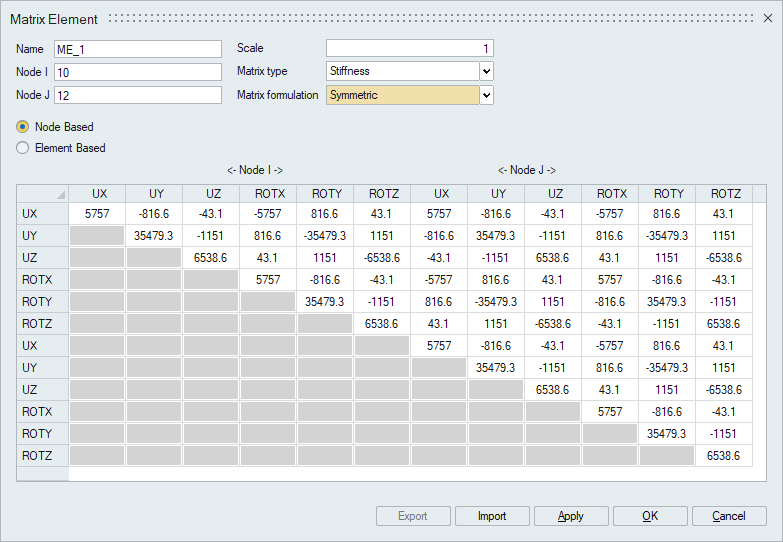Viewport: 783px width, 542px height.
Task: Click the bottom-right cell with value 6538.6
Action: click(724, 455)
